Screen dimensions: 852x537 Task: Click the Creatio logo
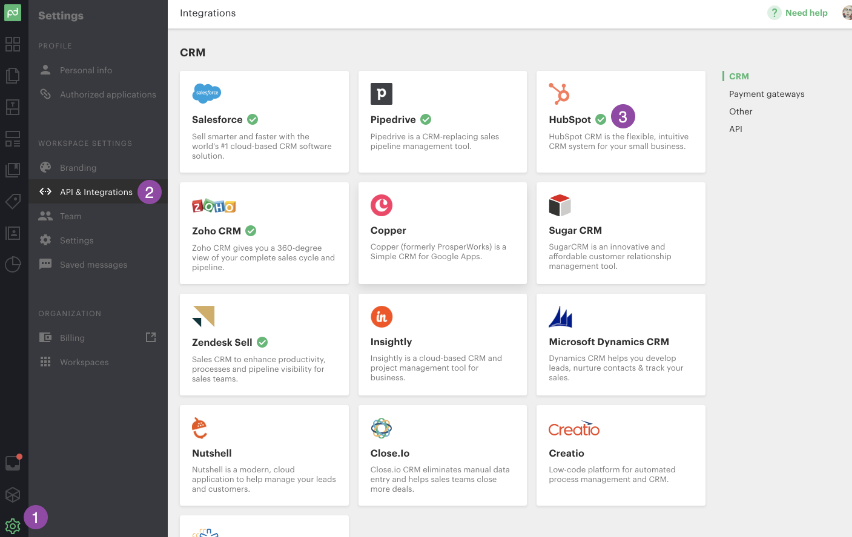[x=574, y=428]
